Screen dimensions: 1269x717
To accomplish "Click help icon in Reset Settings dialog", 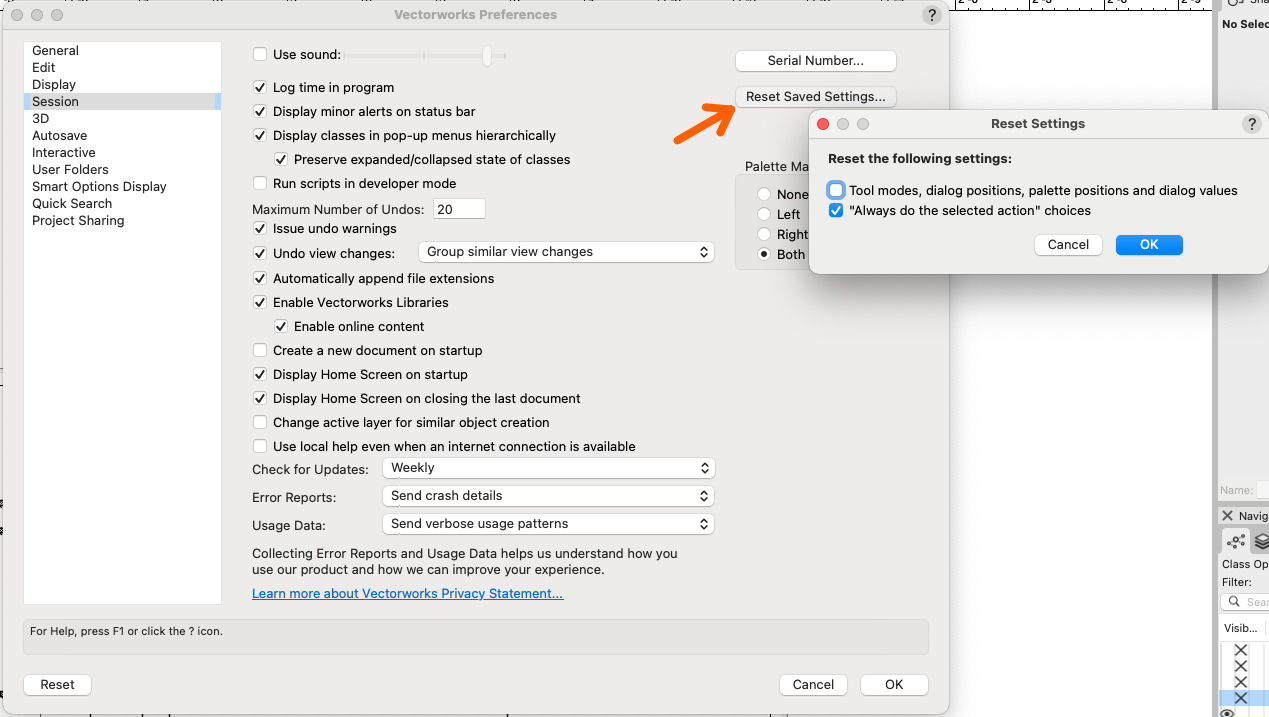I will coord(1251,124).
